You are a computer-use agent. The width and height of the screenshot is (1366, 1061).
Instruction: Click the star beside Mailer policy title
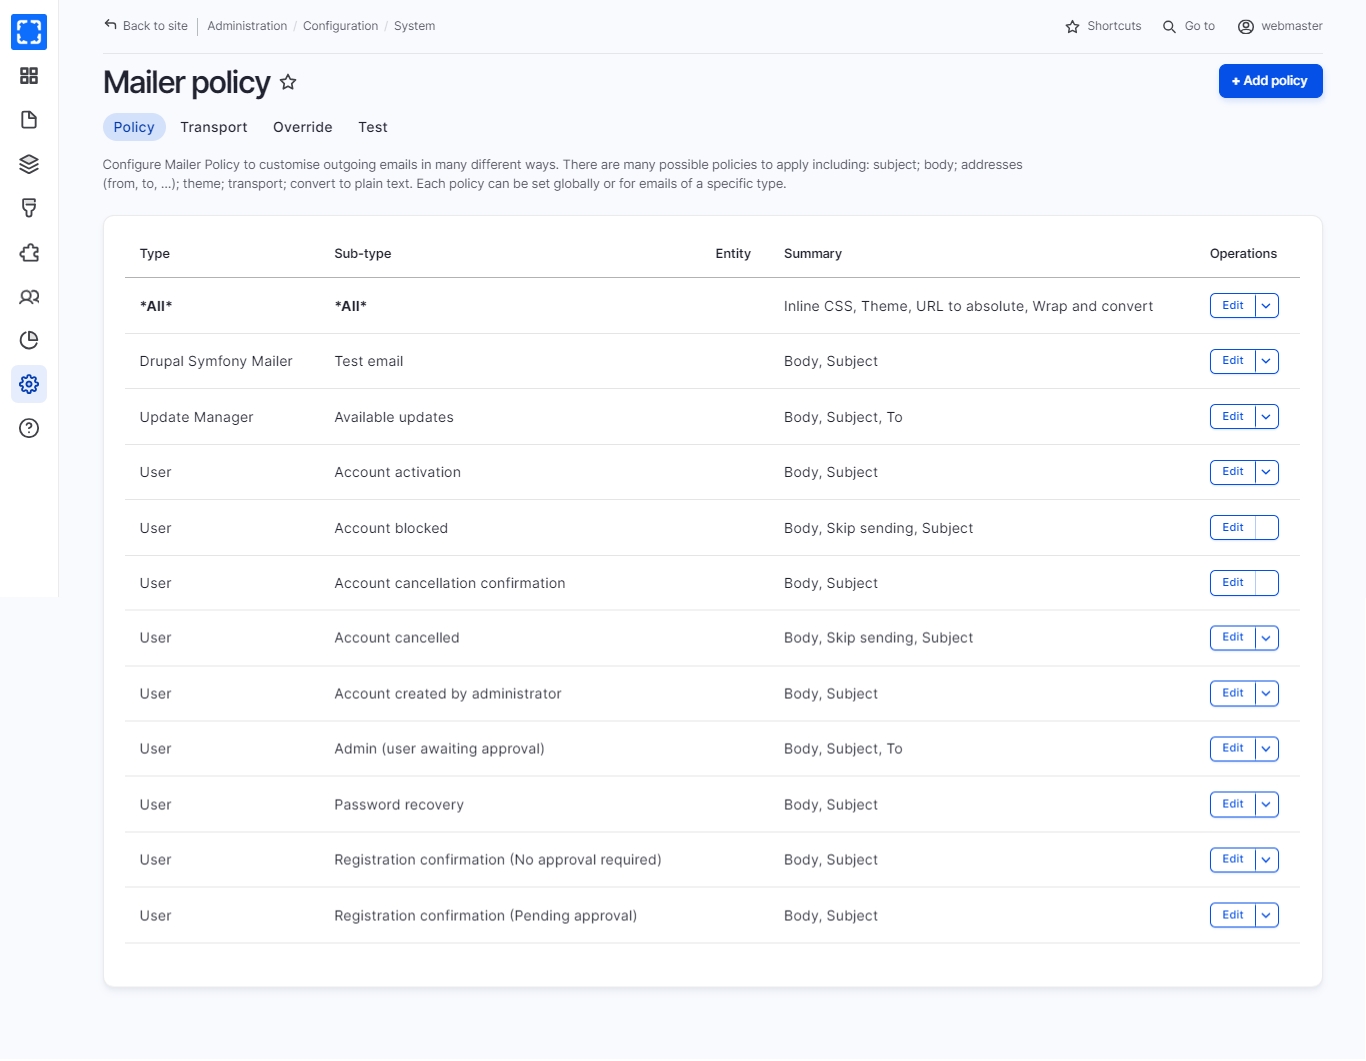point(288,82)
